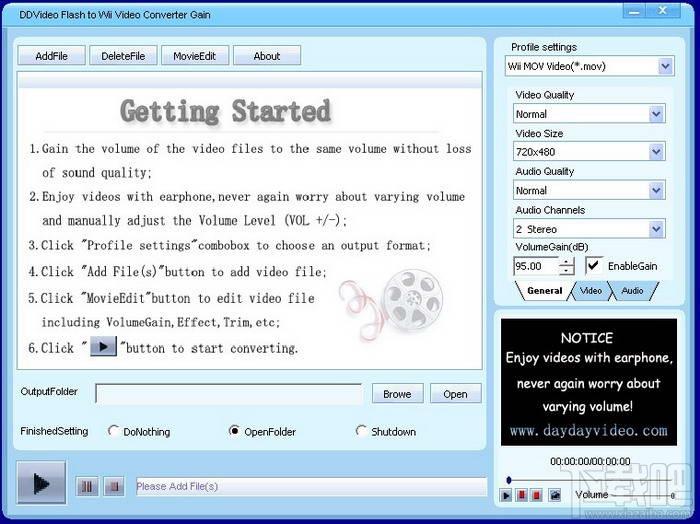Open the output folder with Open button

coord(455,394)
